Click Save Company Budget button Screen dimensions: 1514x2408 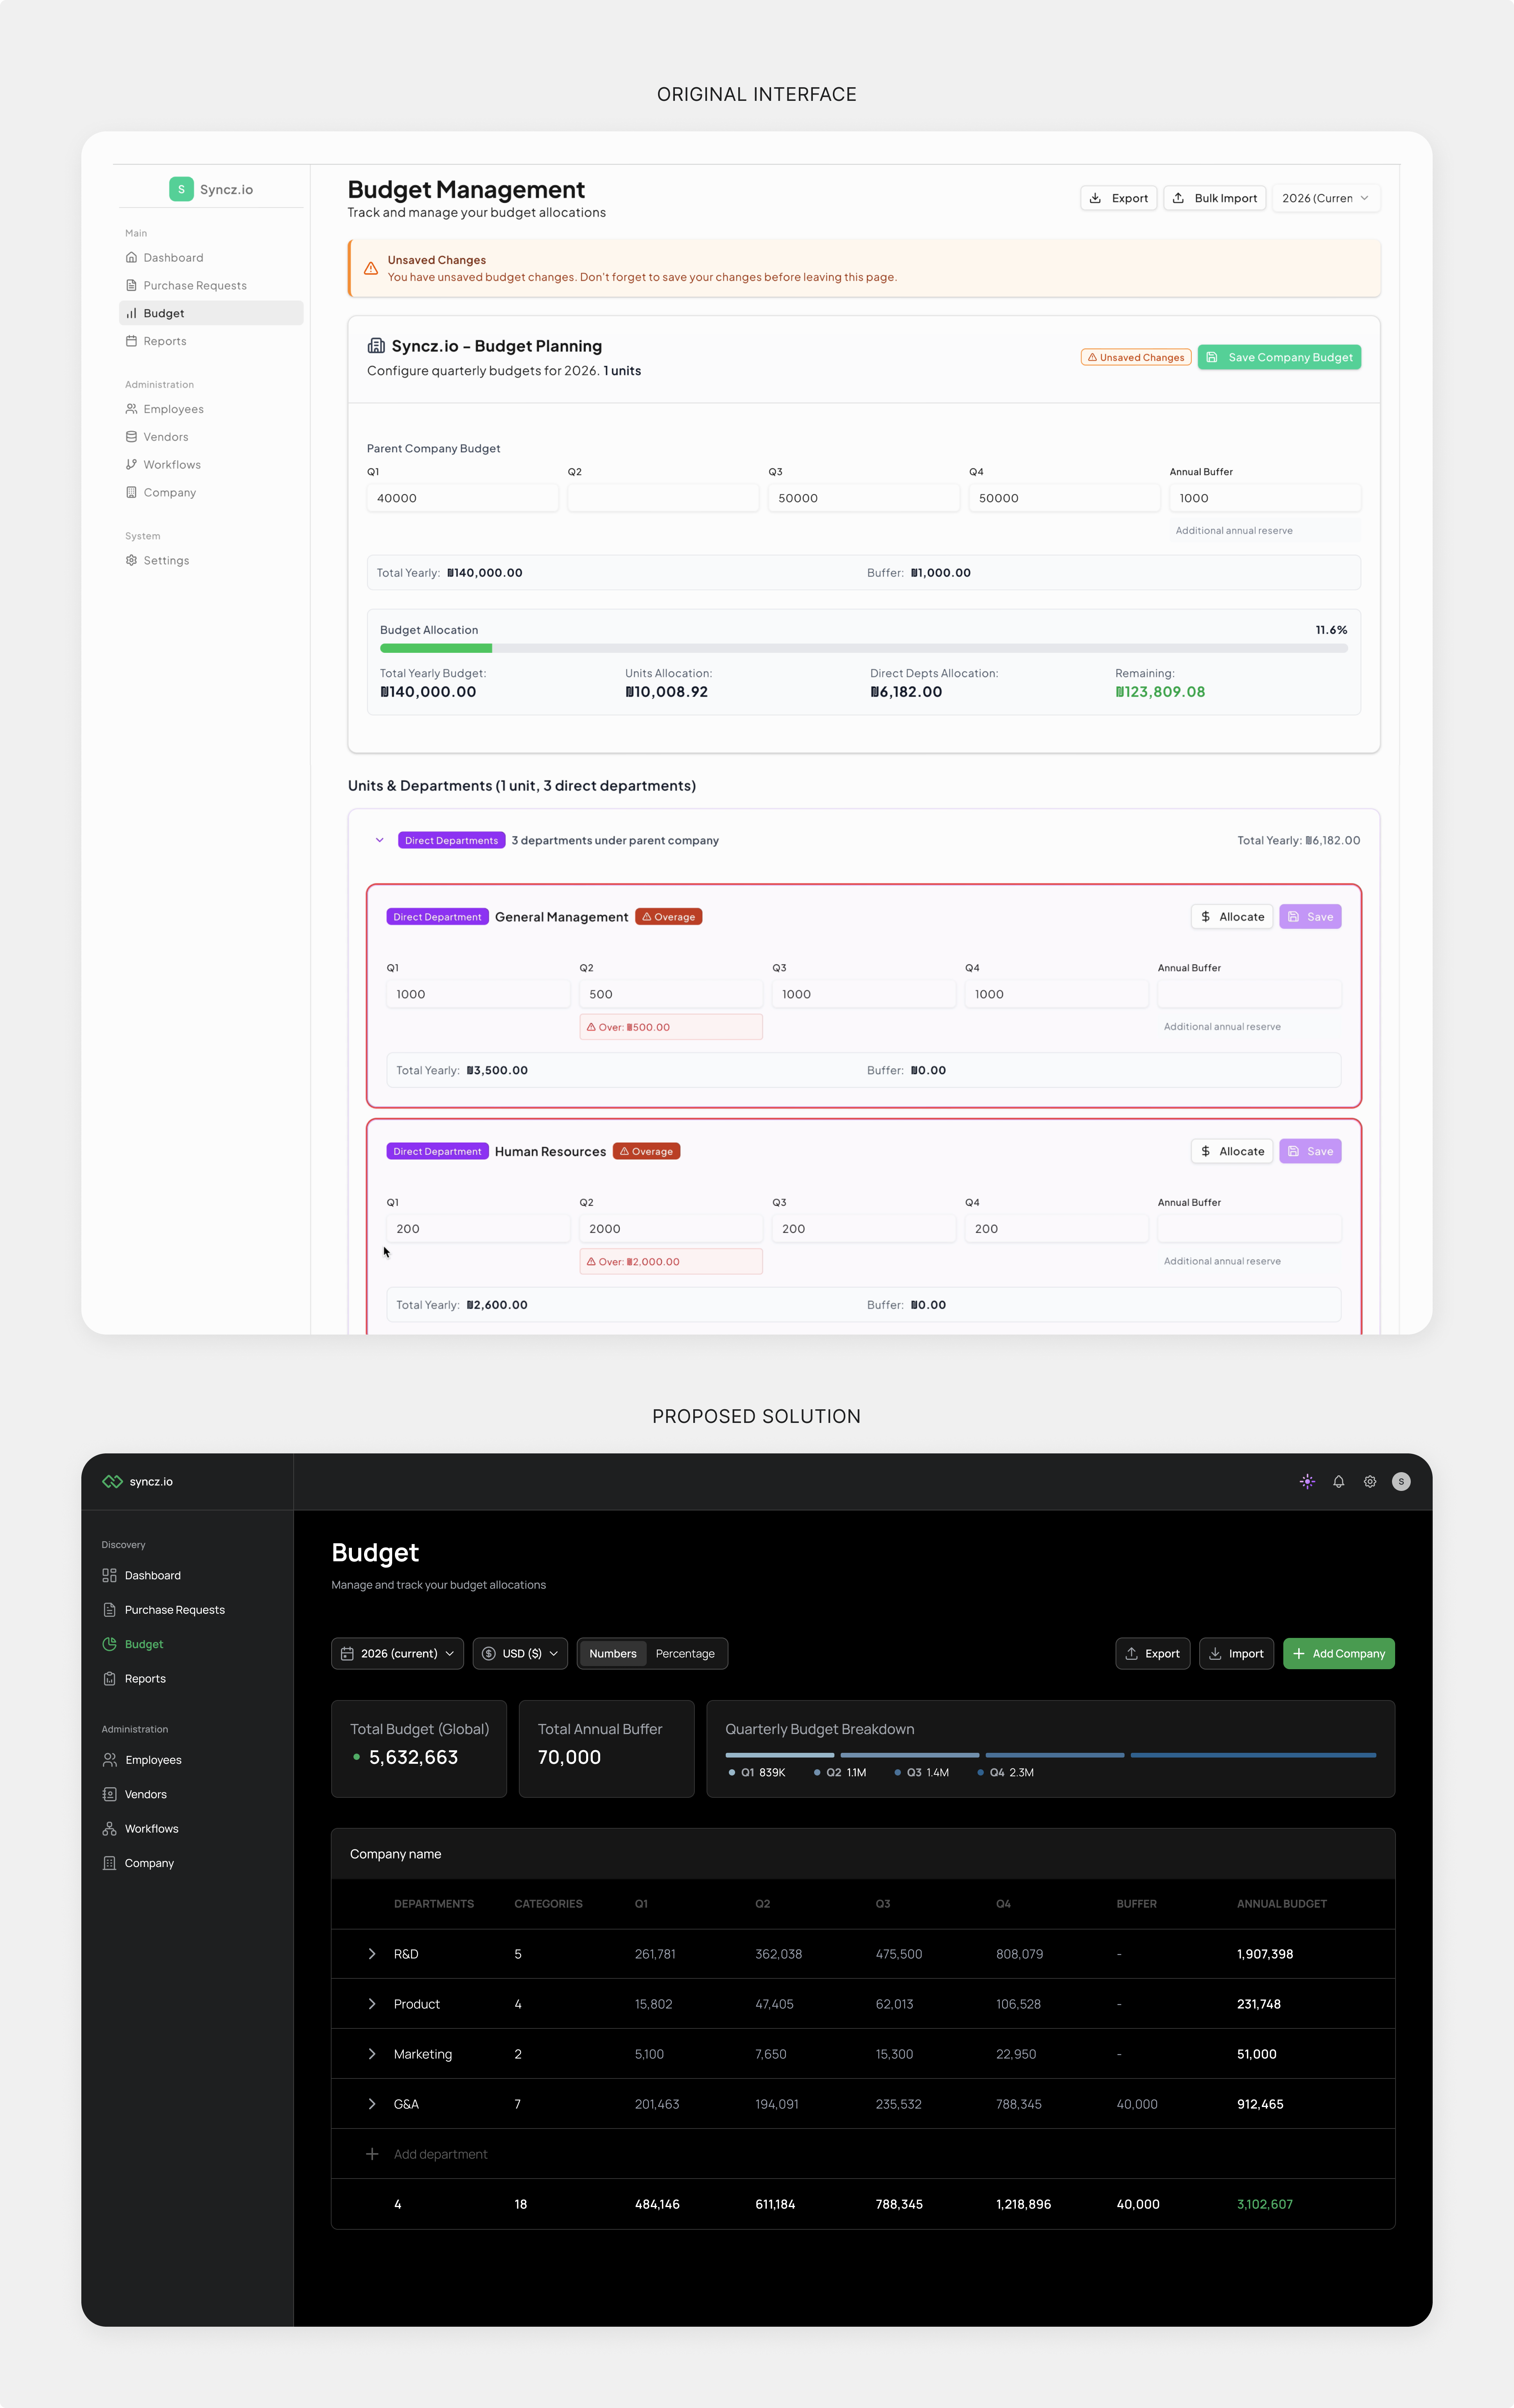coord(1279,357)
